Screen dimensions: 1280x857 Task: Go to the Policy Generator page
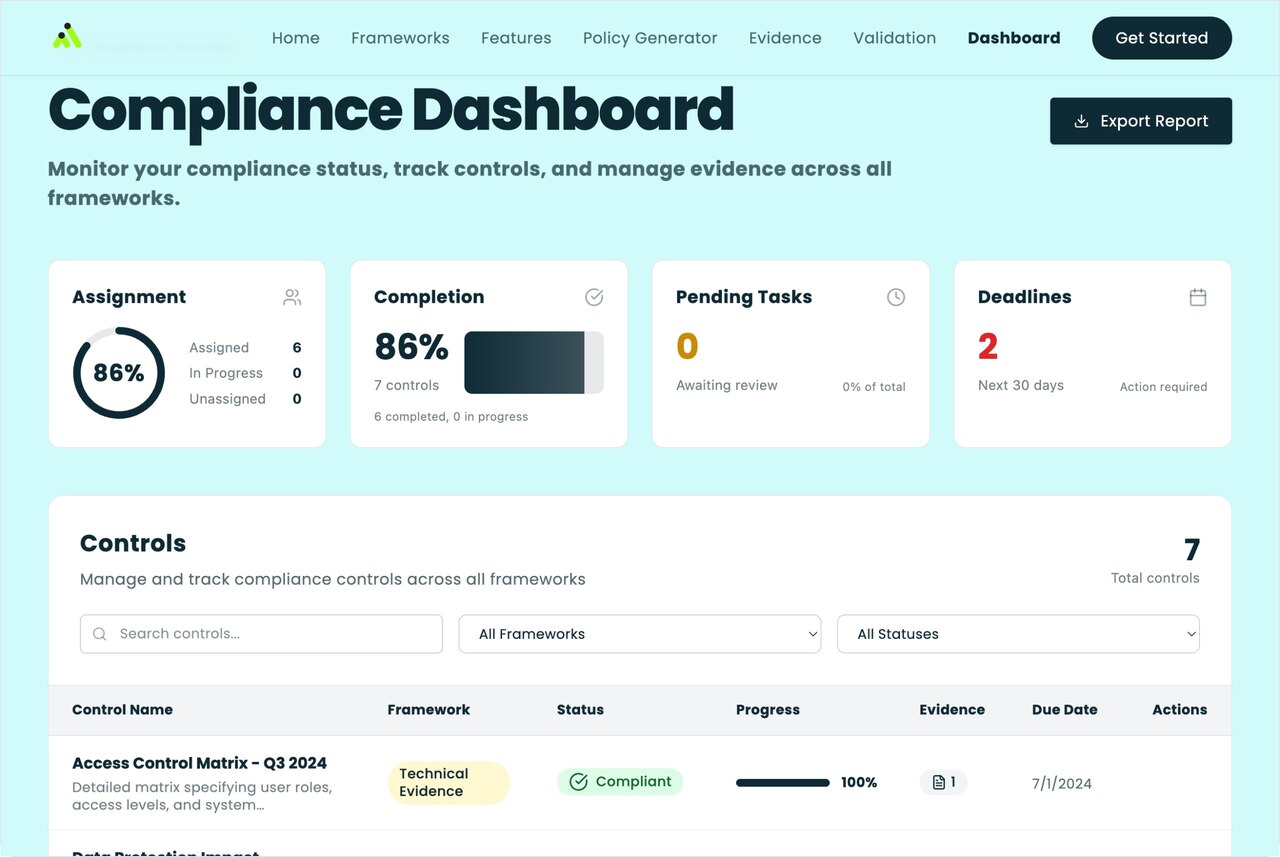click(650, 38)
